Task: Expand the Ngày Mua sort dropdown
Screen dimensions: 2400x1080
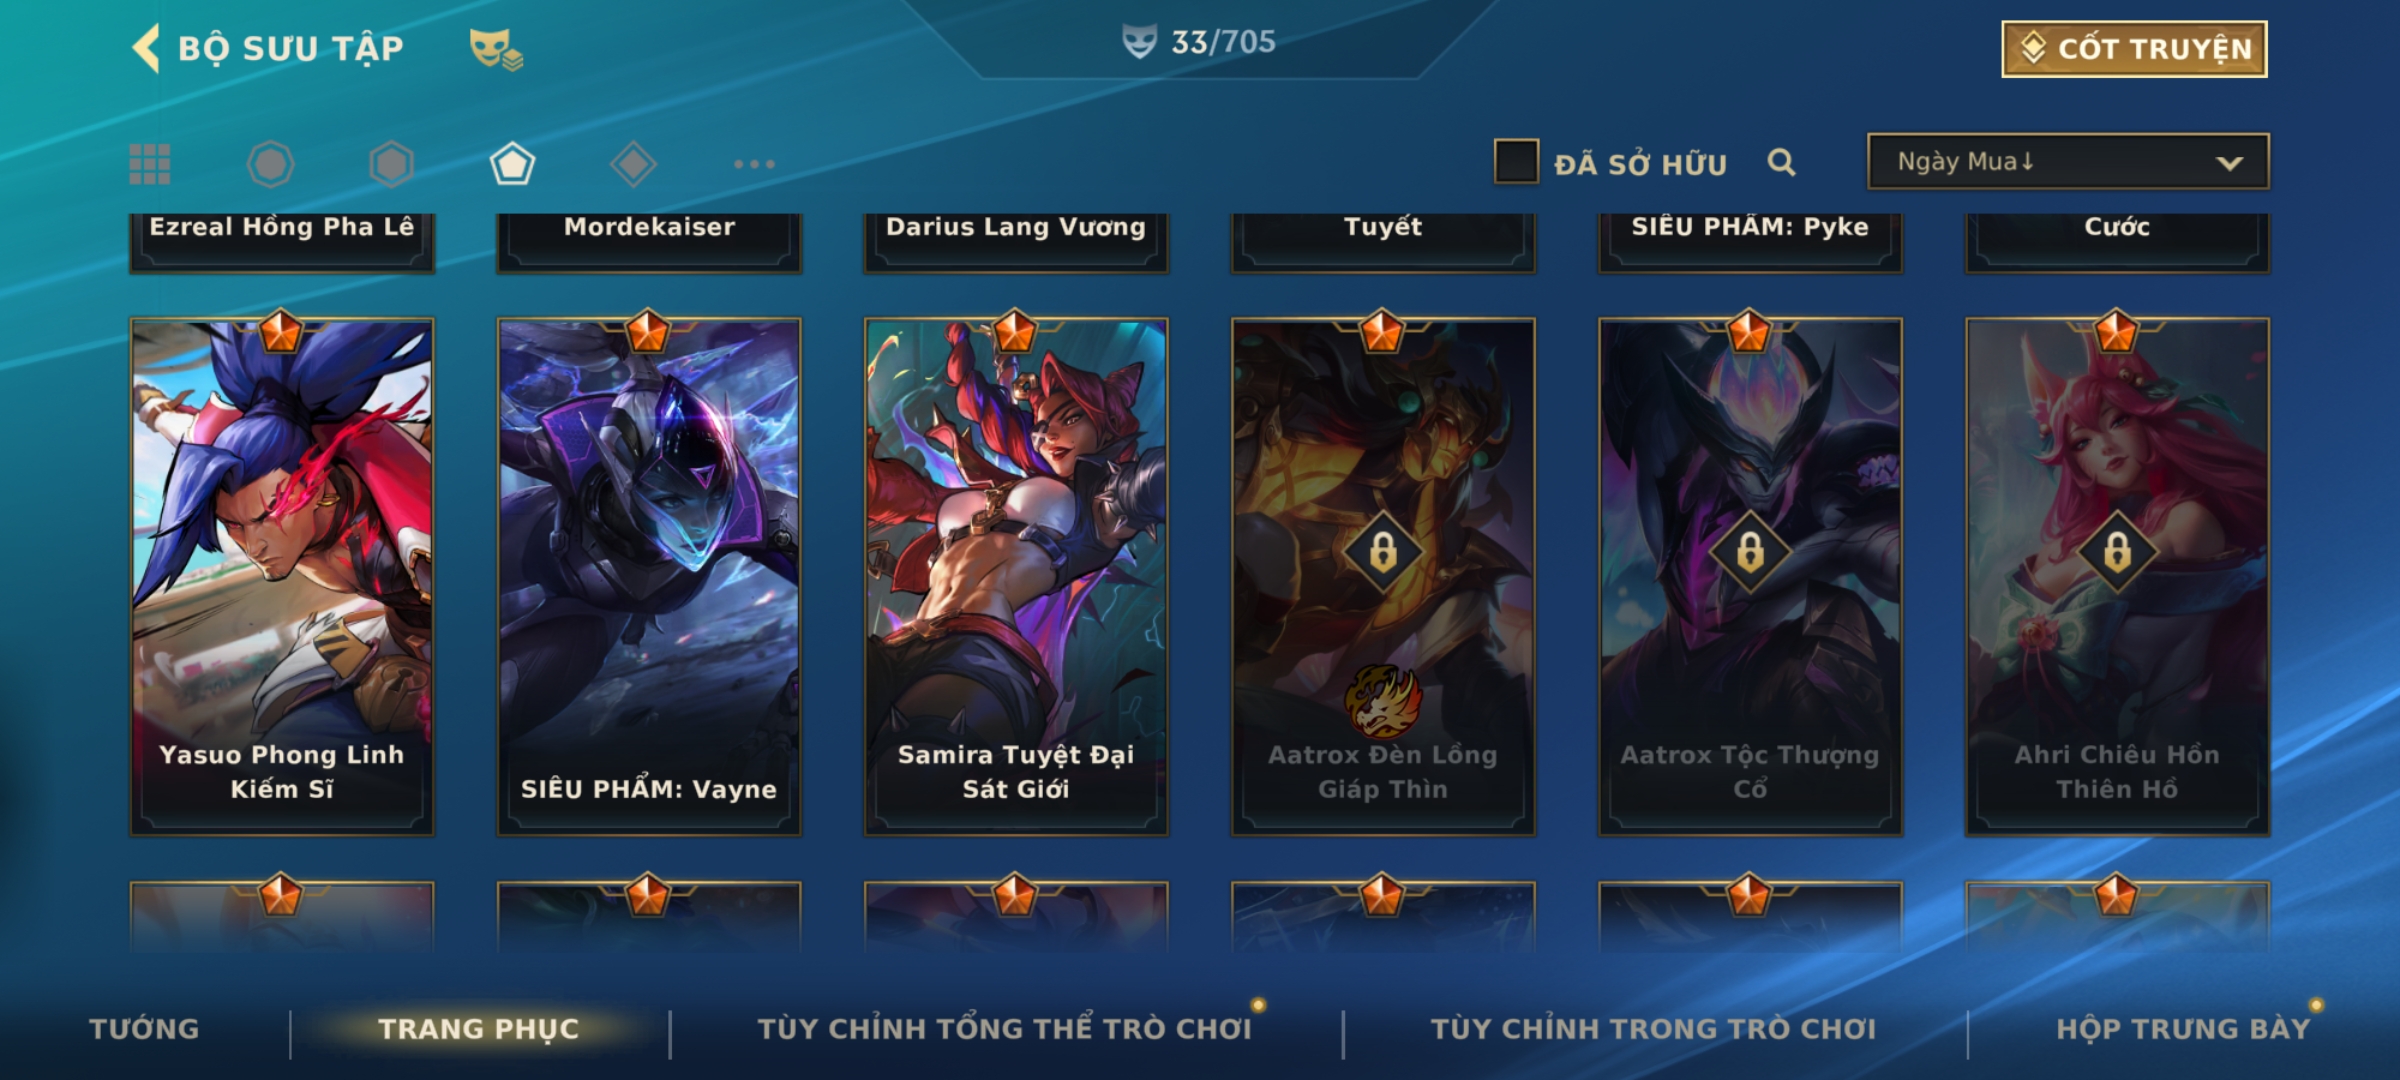Action: pyautogui.click(x=2068, y=161)
